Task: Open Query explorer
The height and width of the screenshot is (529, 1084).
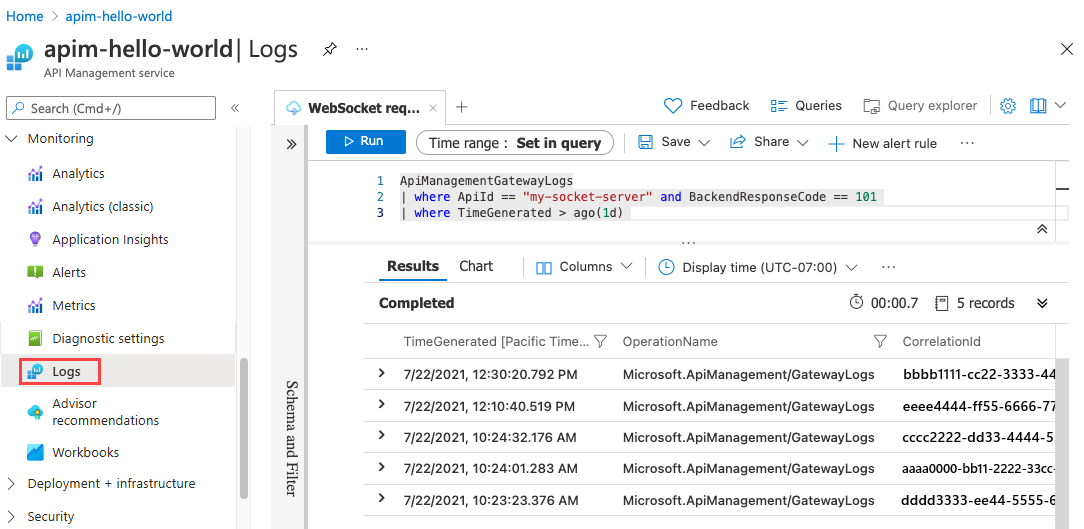Action: click(x=920, y=106)
